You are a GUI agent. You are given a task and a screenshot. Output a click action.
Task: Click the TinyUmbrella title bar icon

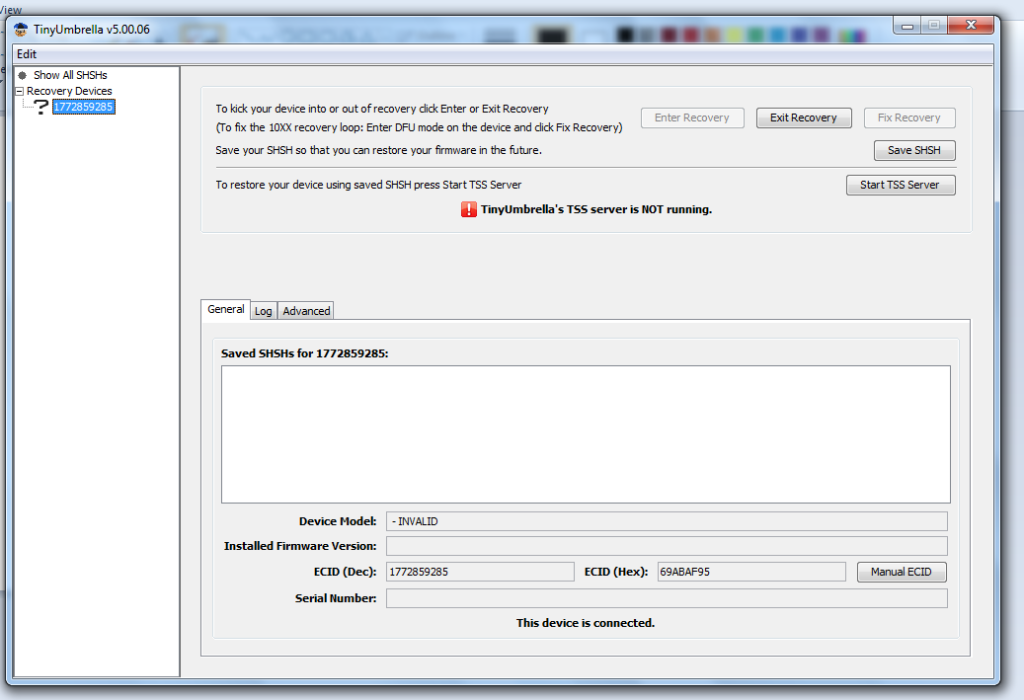(21, 29)
